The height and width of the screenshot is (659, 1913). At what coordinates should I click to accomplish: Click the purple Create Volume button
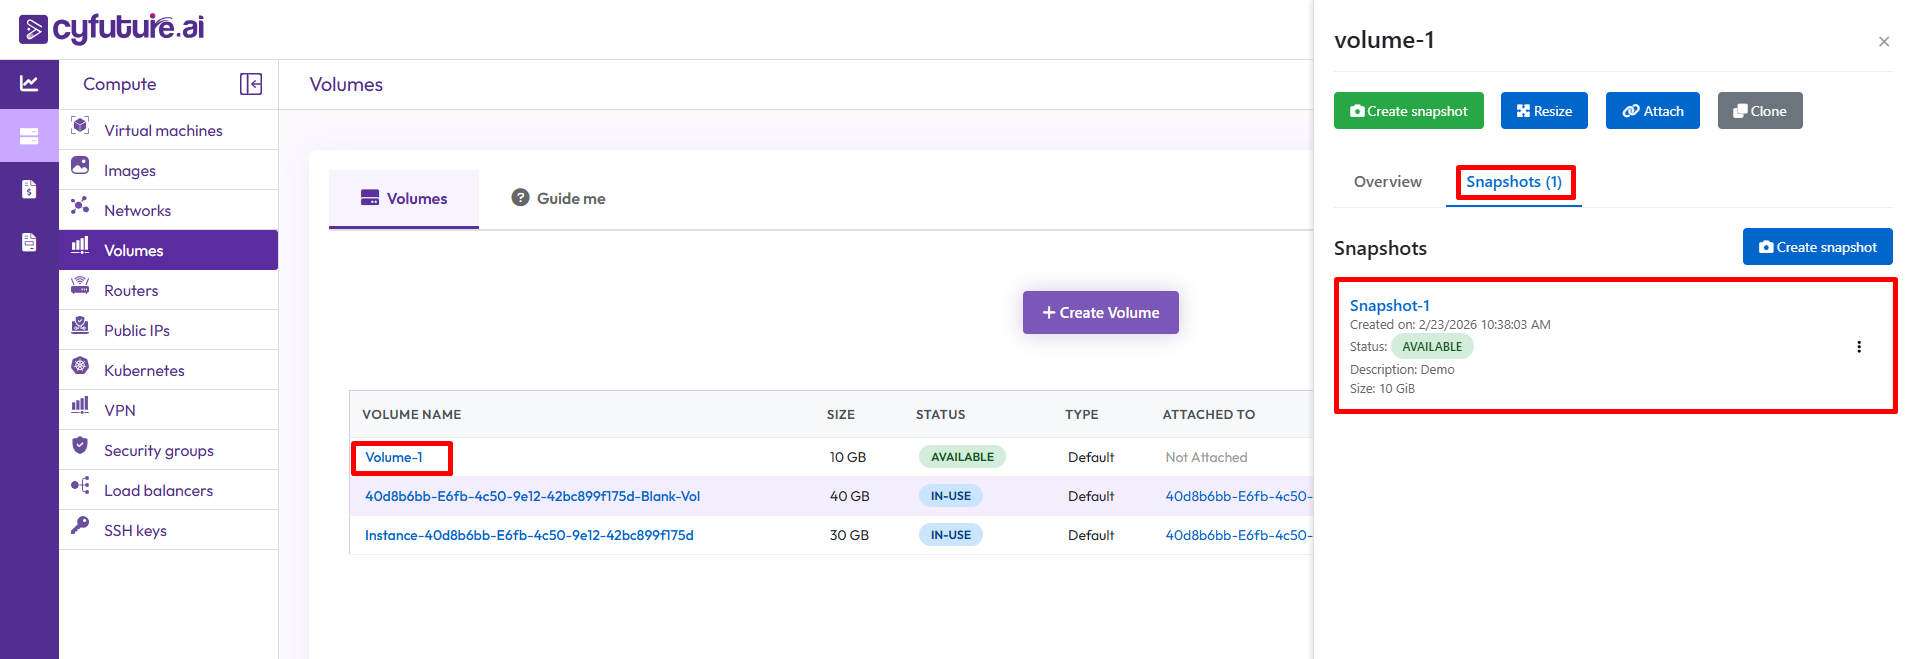click(x=1100, y=313)
